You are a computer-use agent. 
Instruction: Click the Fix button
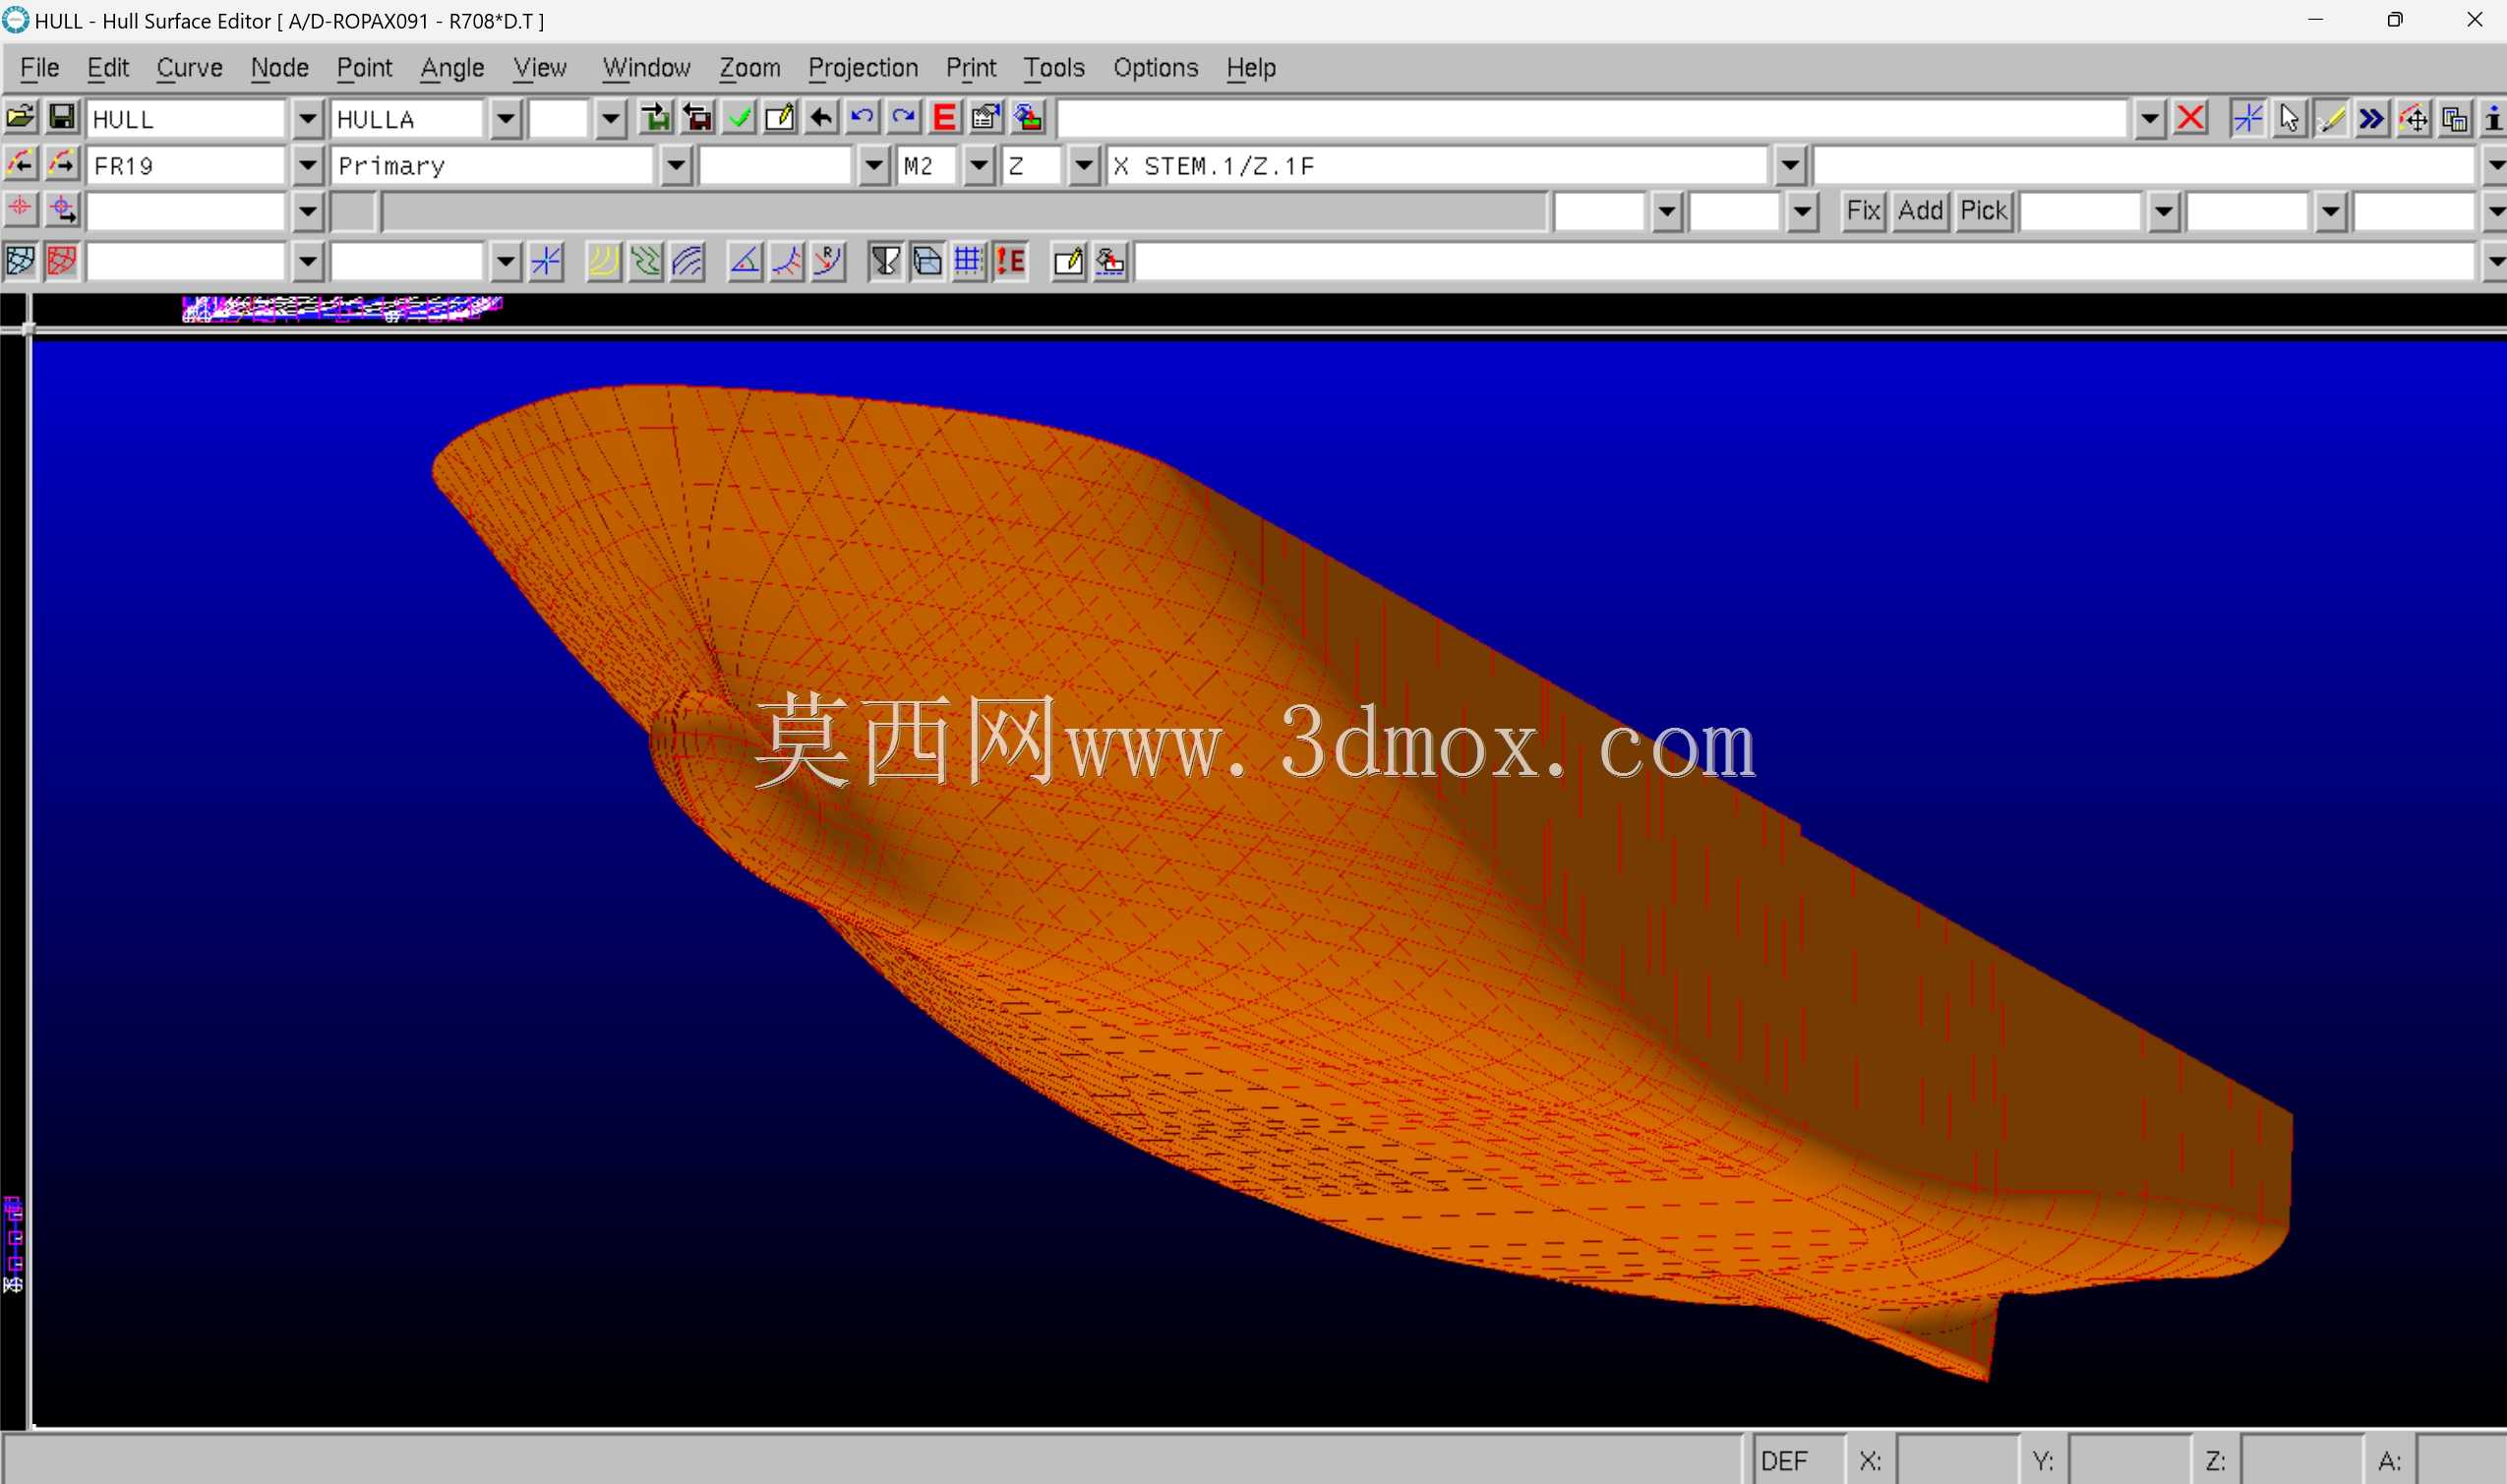coord(1864,211)
